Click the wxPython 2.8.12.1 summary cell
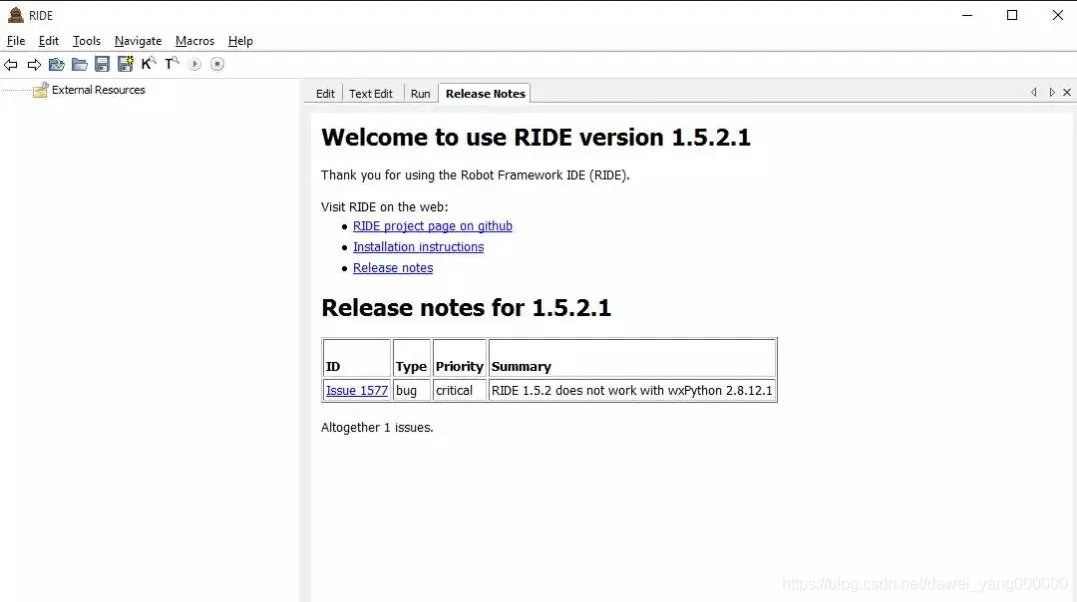1077x602 pixels. coord(633,390)
